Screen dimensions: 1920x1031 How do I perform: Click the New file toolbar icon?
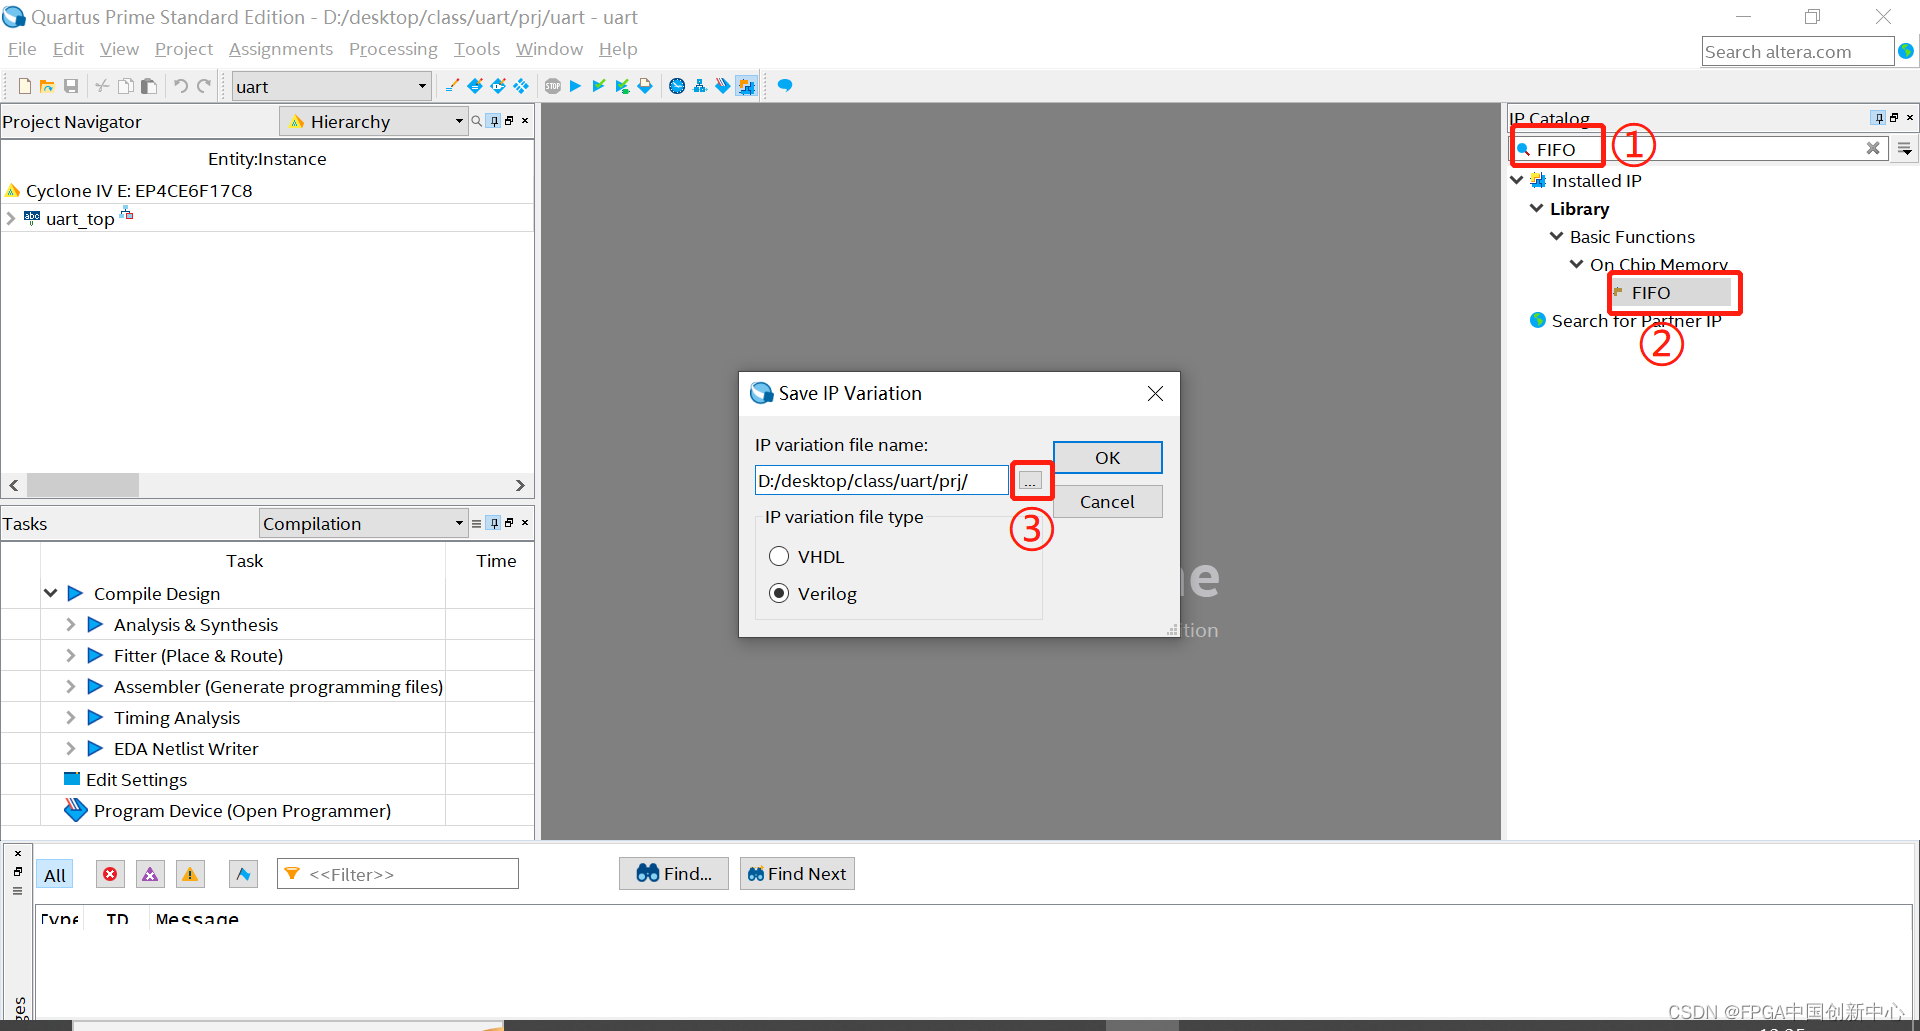[25, 86]
